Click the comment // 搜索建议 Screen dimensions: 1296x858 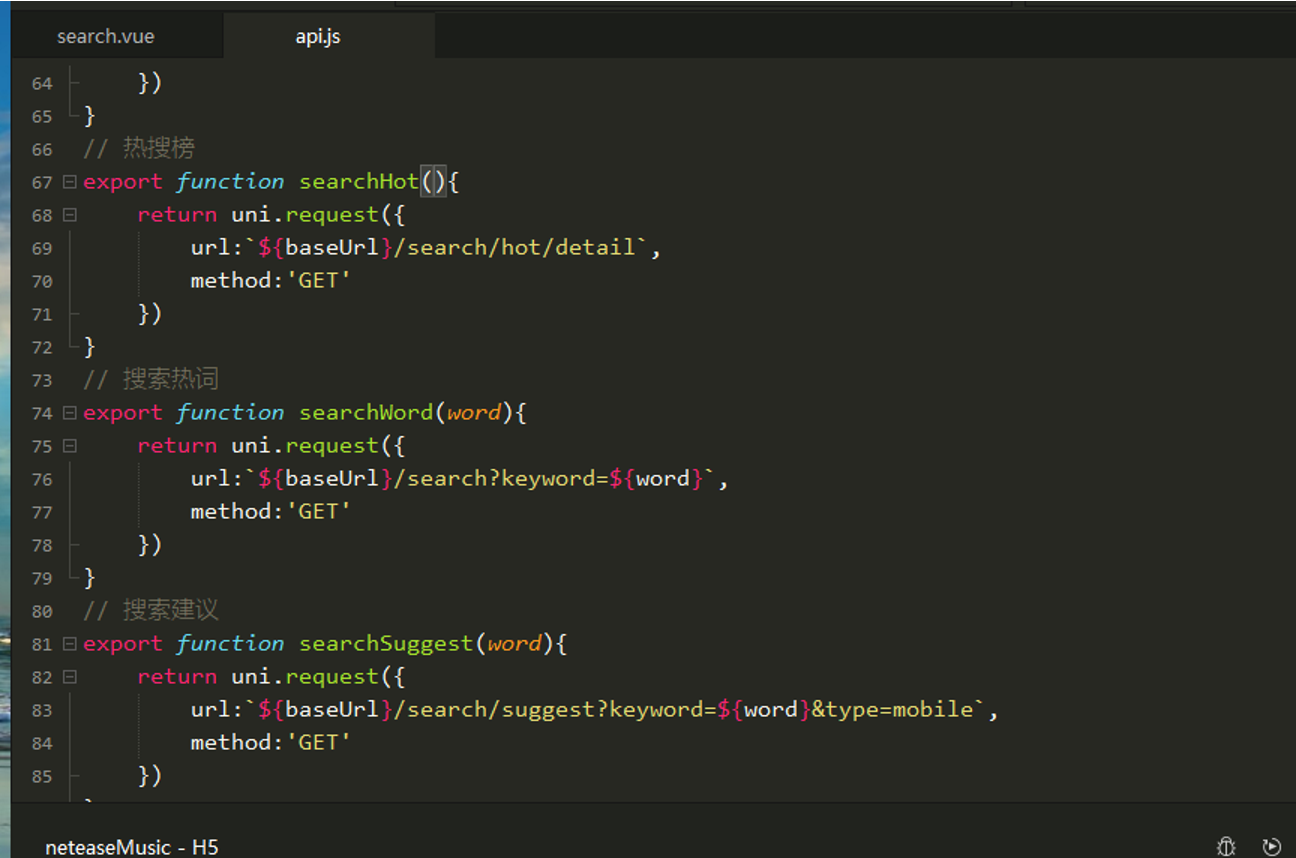coord(151,611)
